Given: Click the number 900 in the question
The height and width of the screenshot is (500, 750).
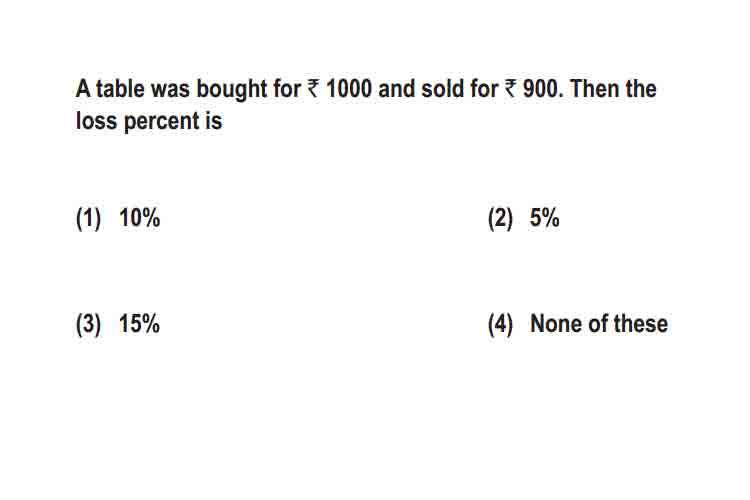Looking at the screenshot, I should tap(540, 89).
